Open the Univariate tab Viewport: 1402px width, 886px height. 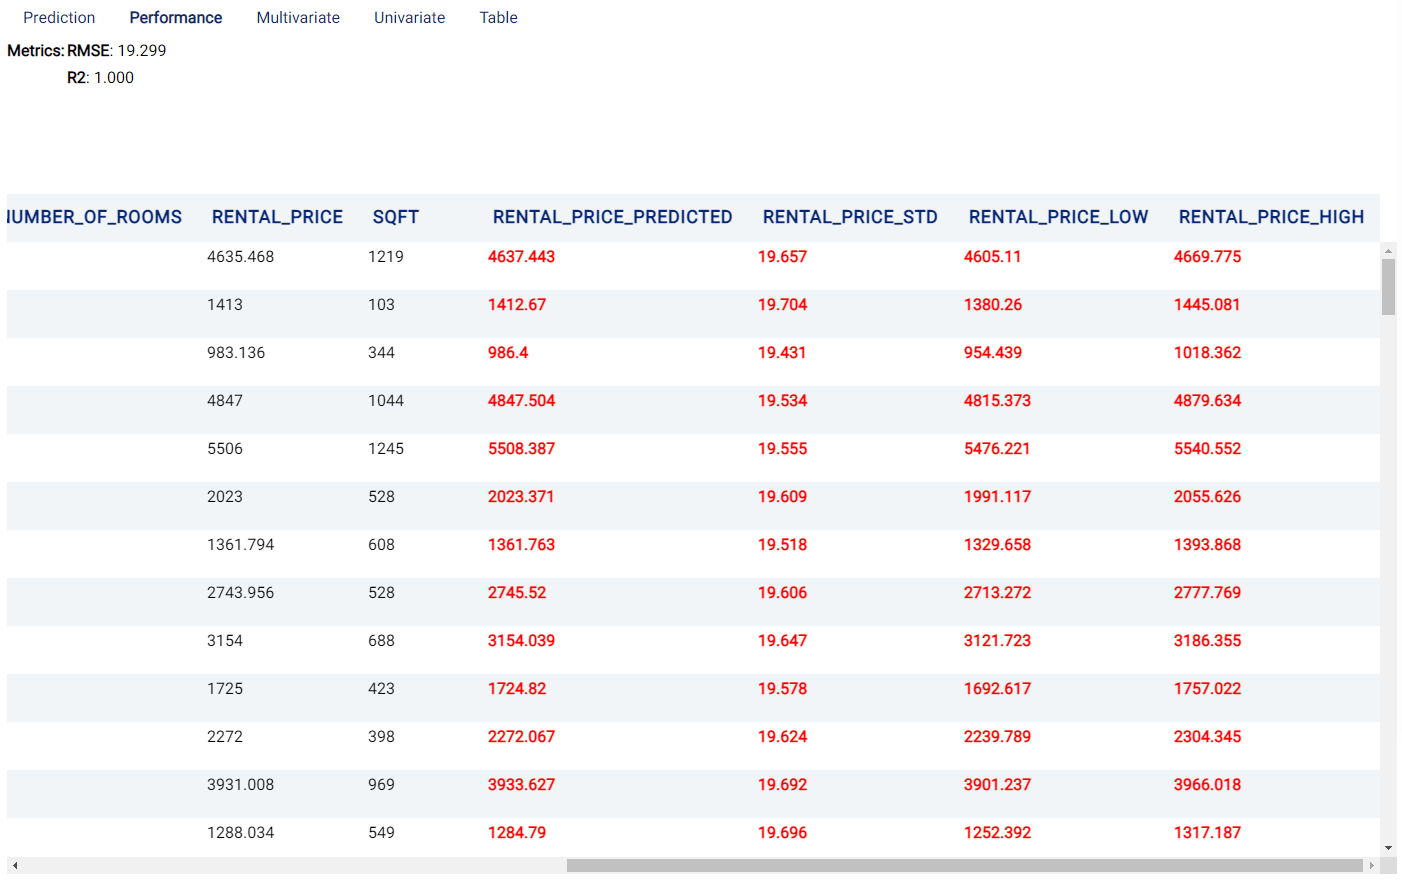(x=409, y=18)
